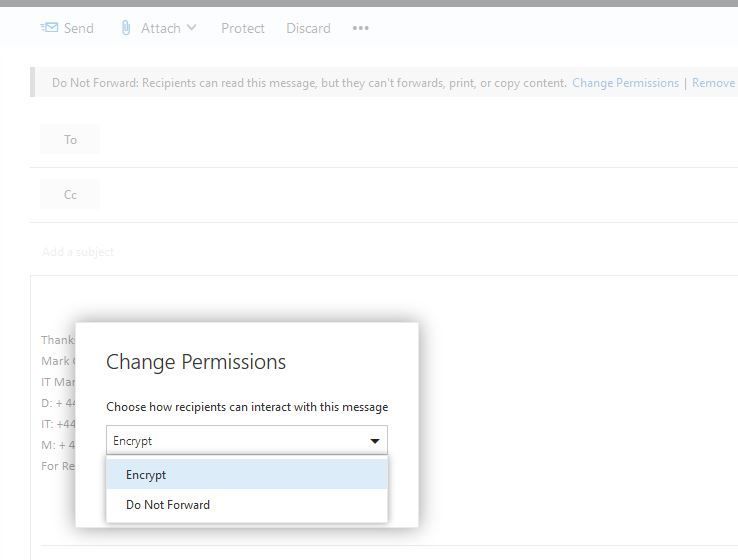This screenshot has height=560, width=738.
Task: Click the Protect toolbar button
Action: [x=243, y=28]
